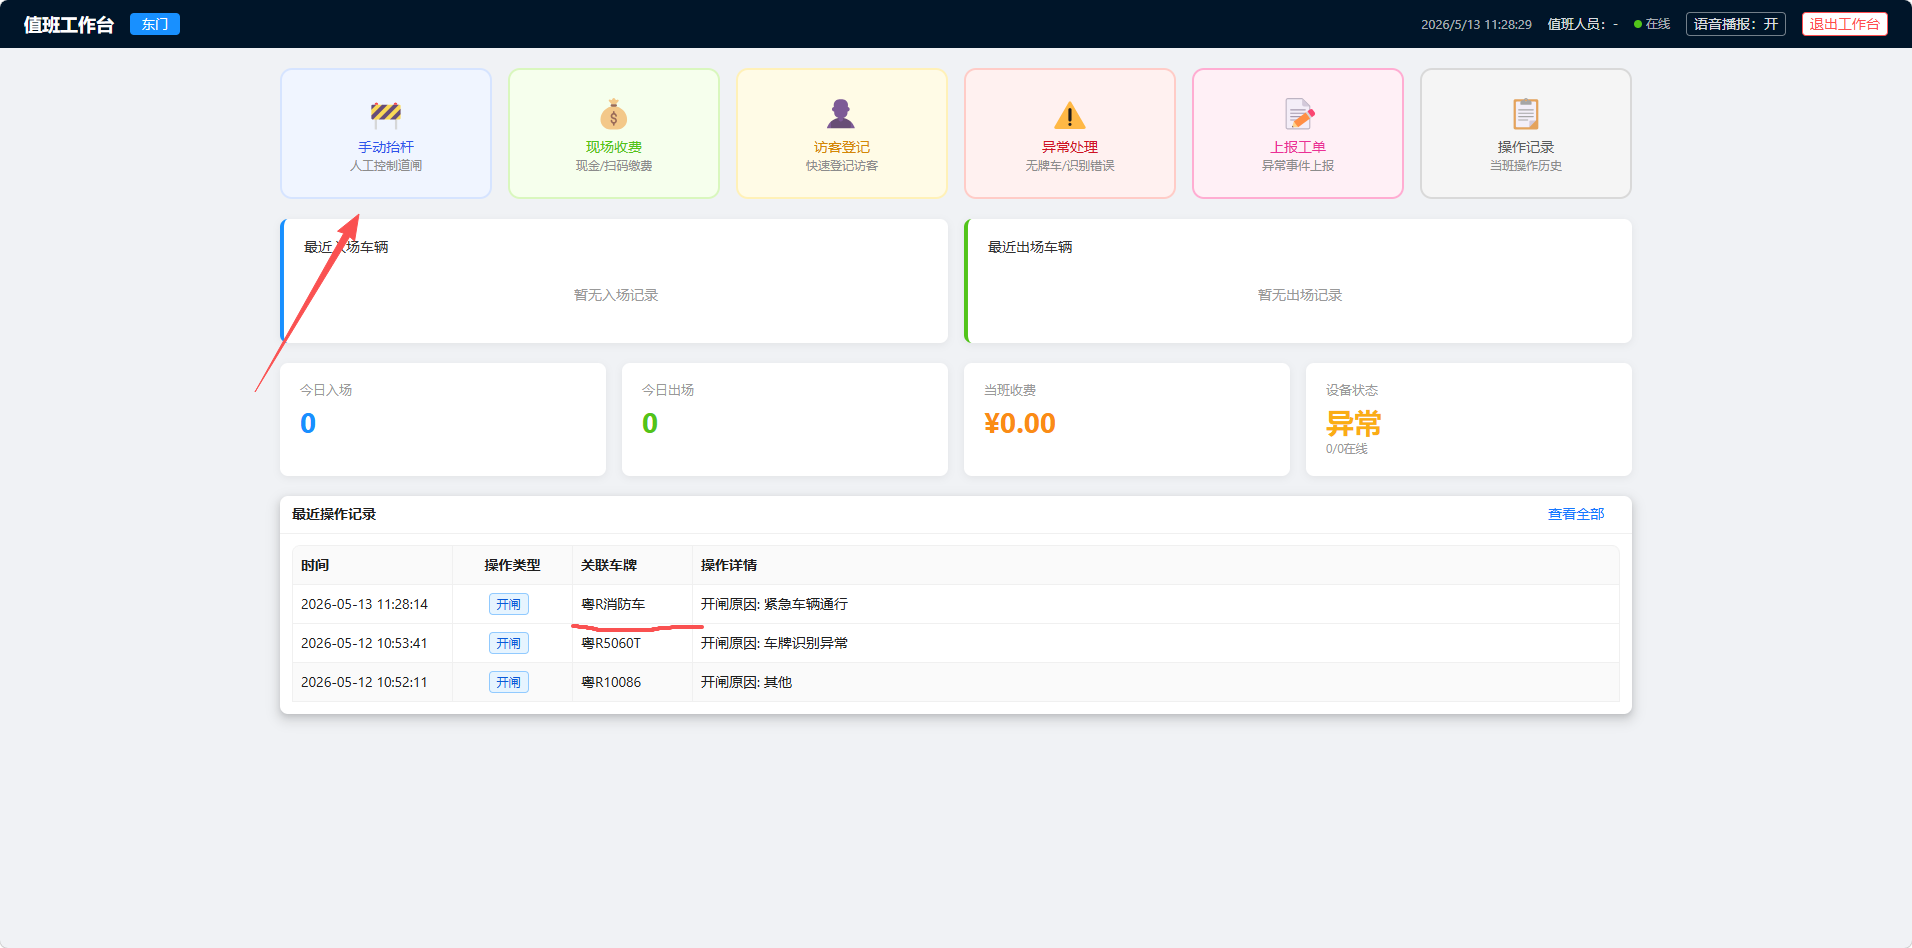Click the money bag icon for 现场收费

614,114
